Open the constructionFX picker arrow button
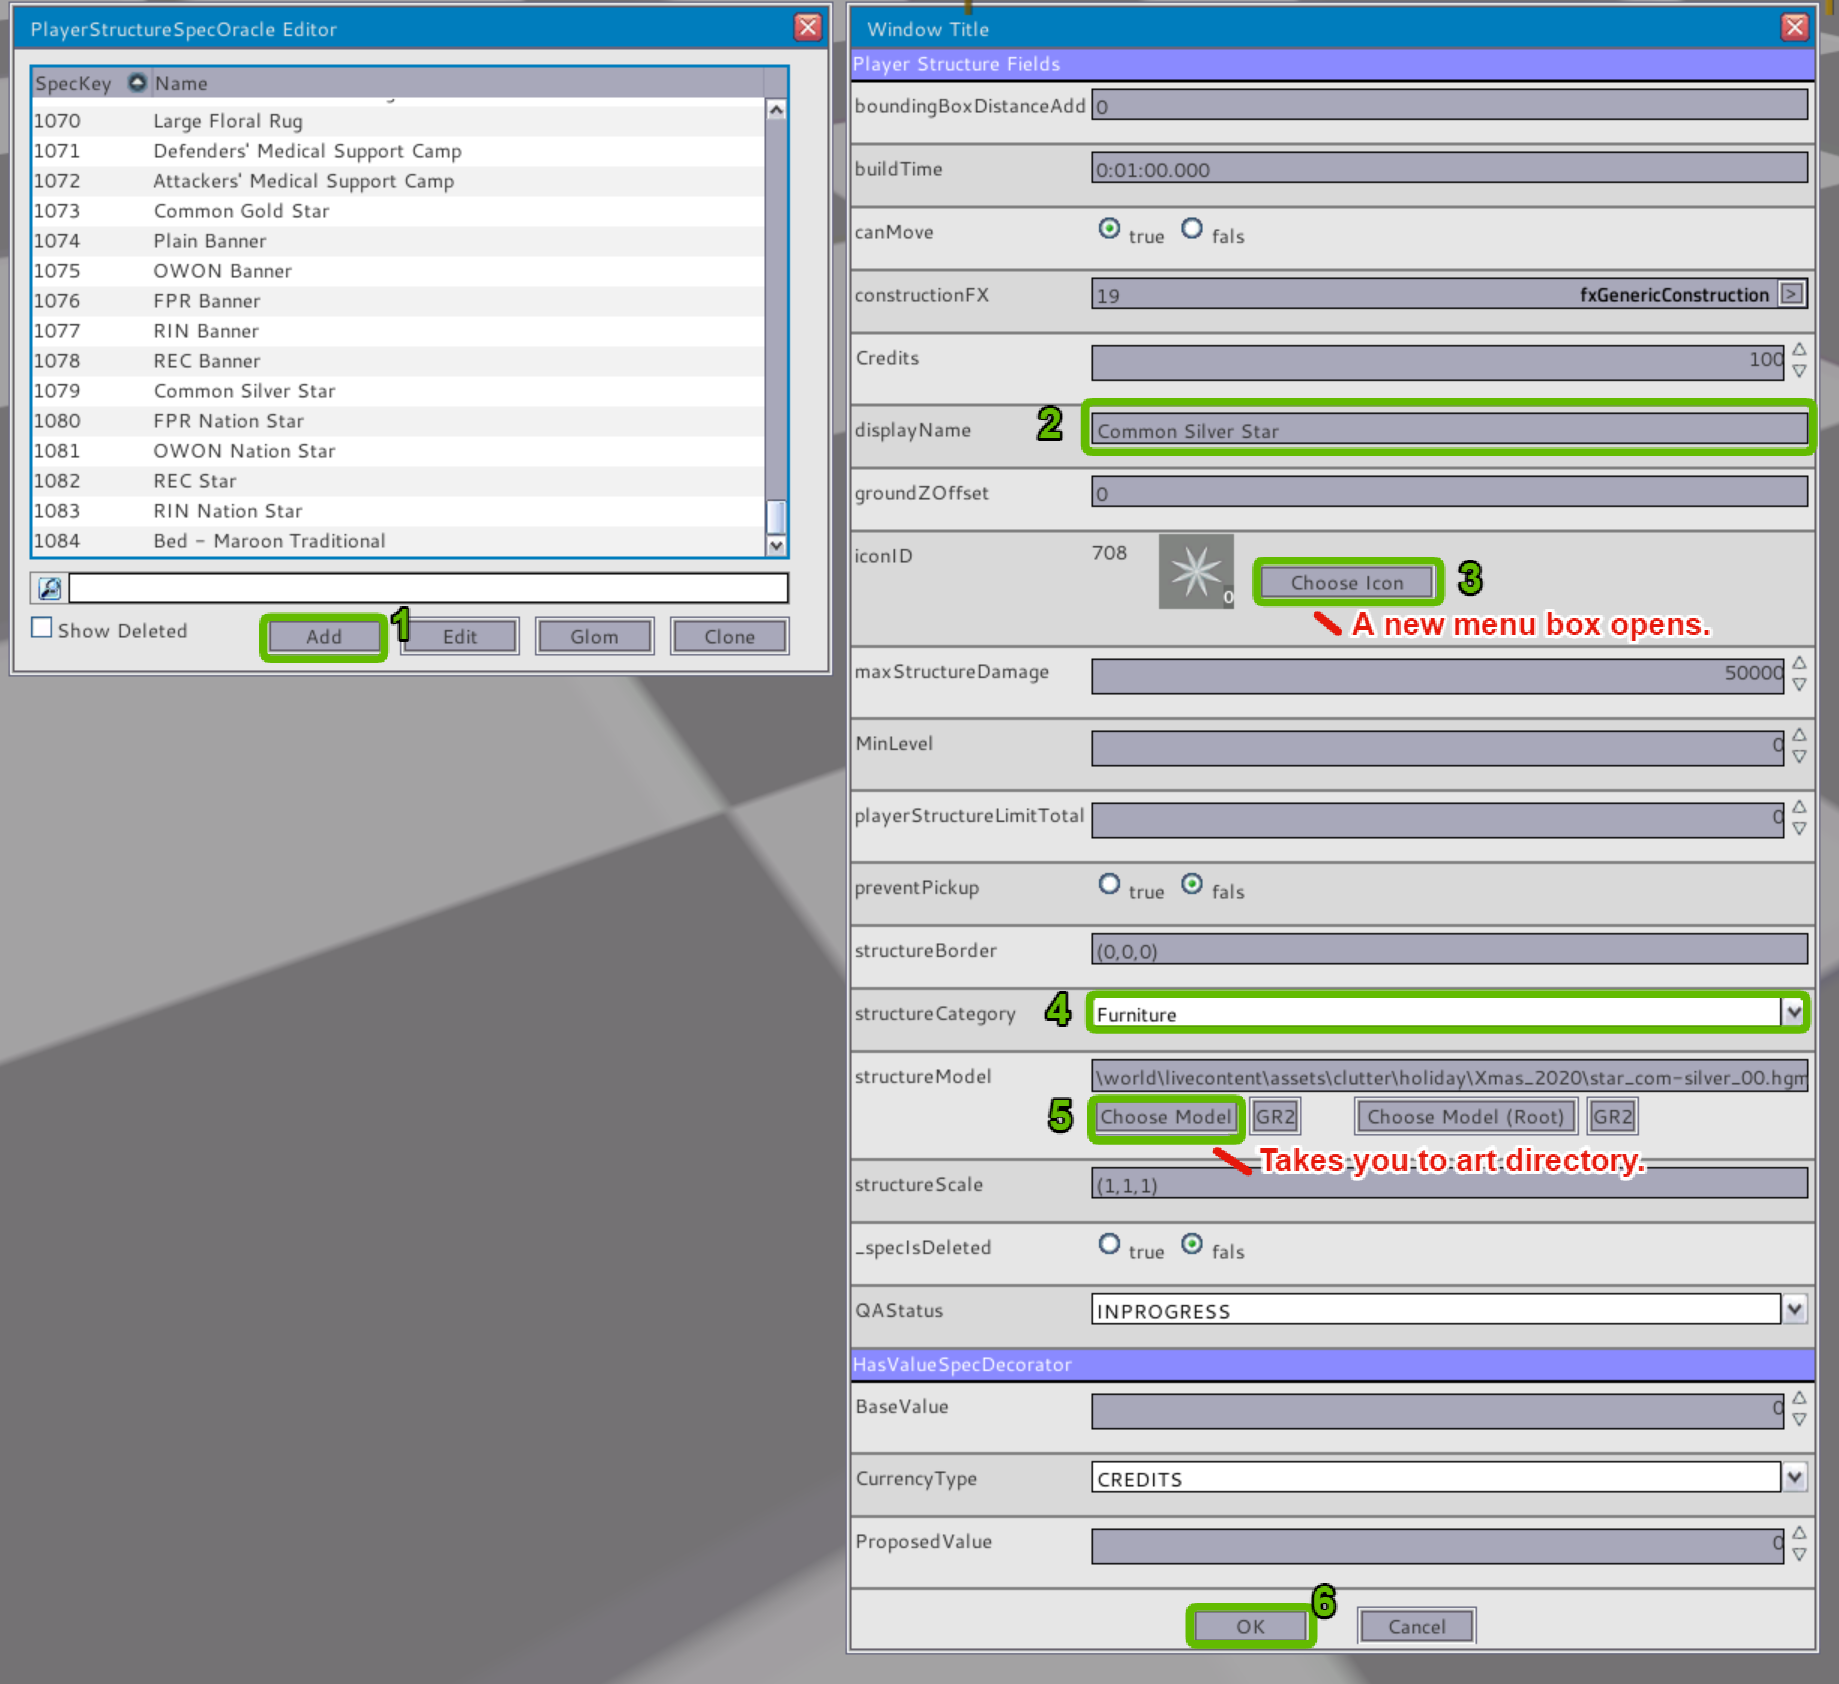The height and width of the screenshot is (1684, 1839). click(x=1792, y=294)
